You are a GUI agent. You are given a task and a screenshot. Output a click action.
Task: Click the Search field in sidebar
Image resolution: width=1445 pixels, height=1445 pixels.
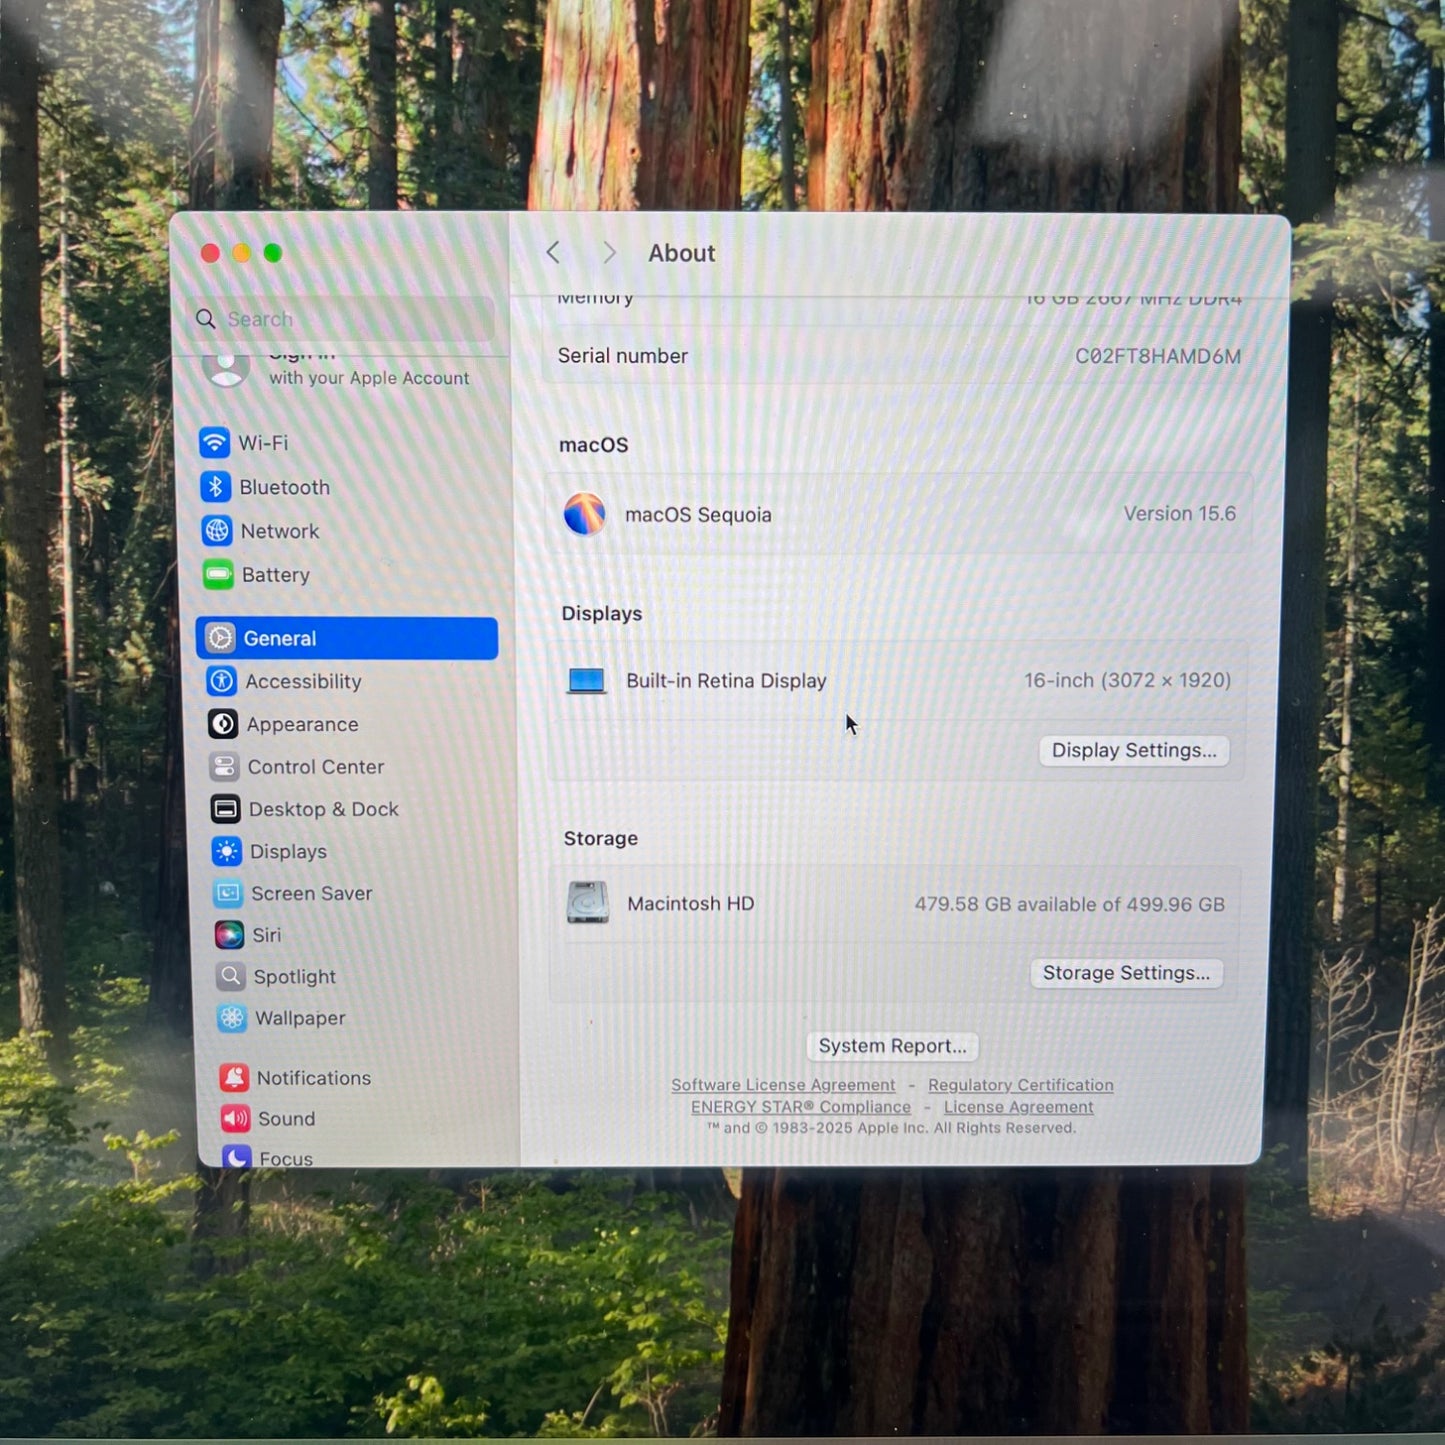click(344, 319)
